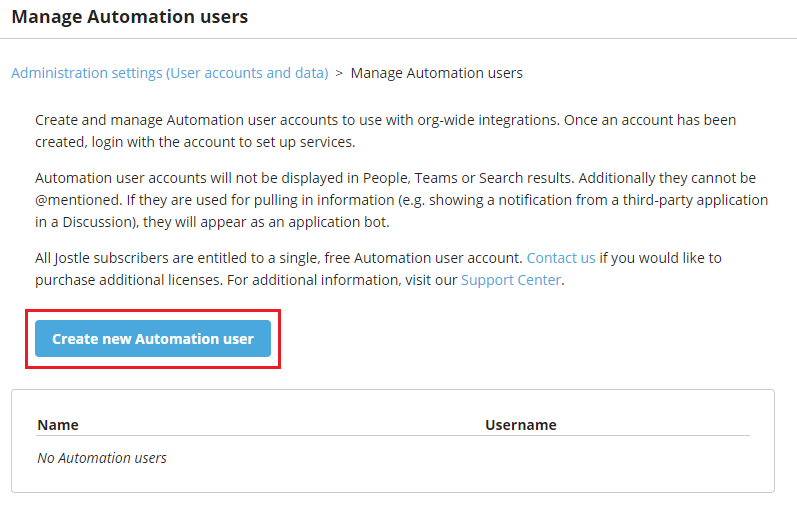
Task: Click the @mentioned word in the description
Action: click(78, 200)
